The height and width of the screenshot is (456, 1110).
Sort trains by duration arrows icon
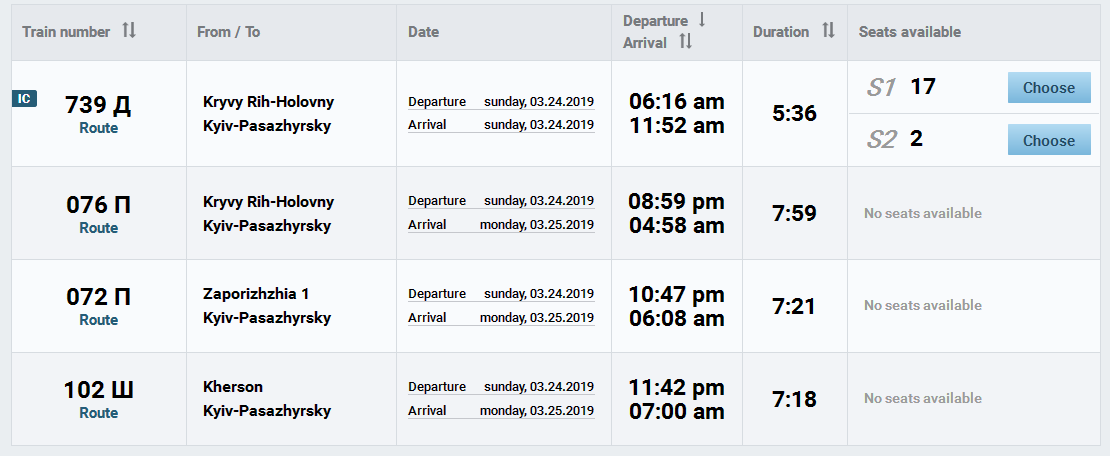tap(828, 31)
